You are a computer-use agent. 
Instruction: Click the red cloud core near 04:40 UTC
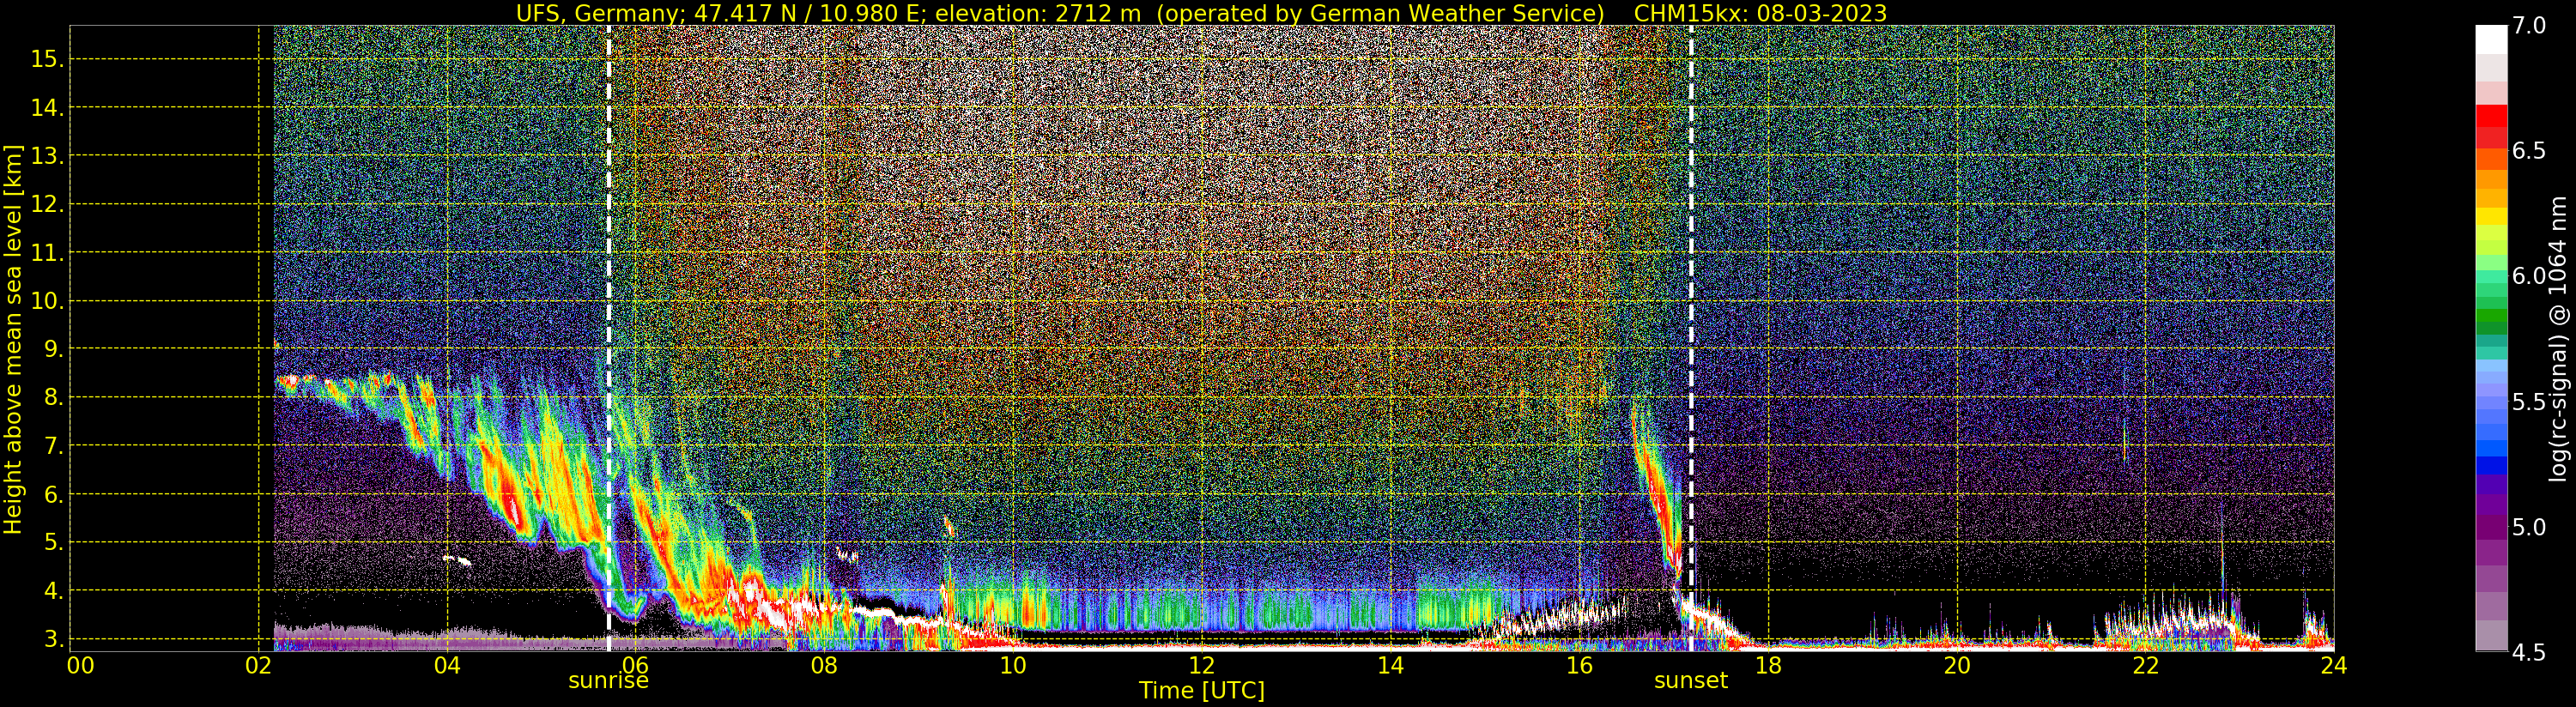click(512, 502)
